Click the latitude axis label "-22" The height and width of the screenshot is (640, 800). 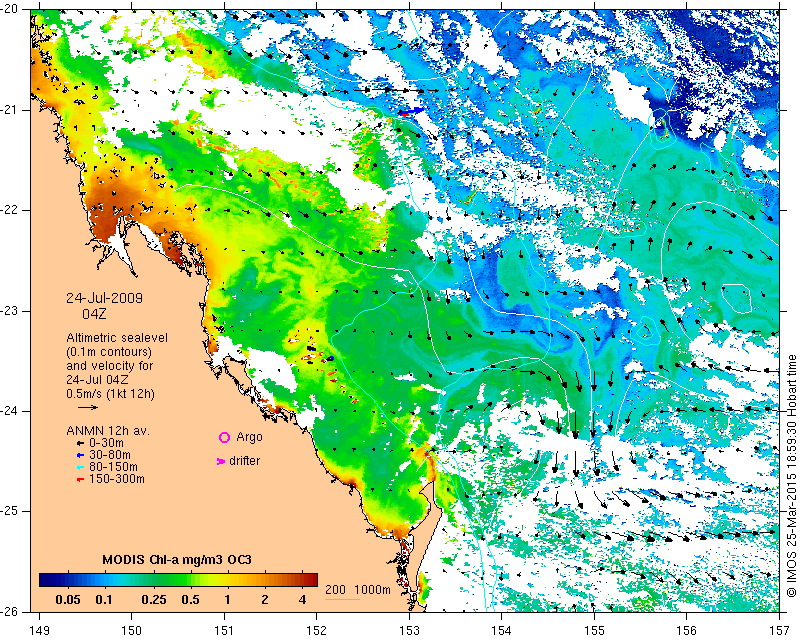pyautogui.click(x=10, y=210)
